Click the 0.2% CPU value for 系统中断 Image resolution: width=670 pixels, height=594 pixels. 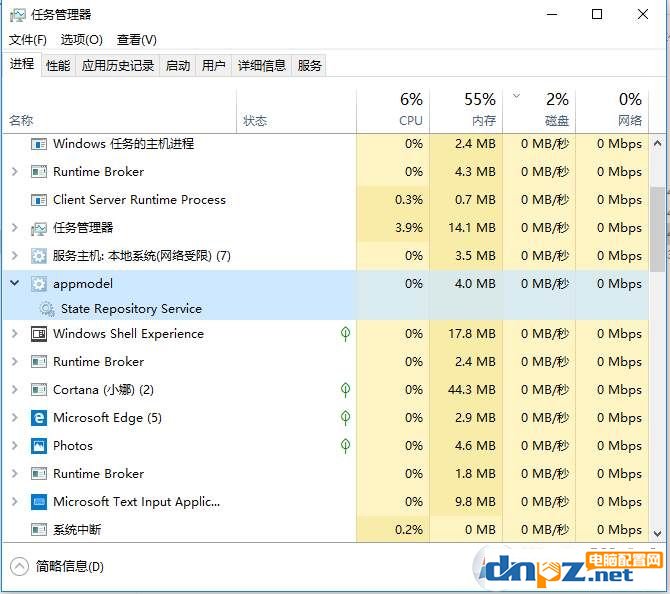pyautogui.click(x=409, y=530)
